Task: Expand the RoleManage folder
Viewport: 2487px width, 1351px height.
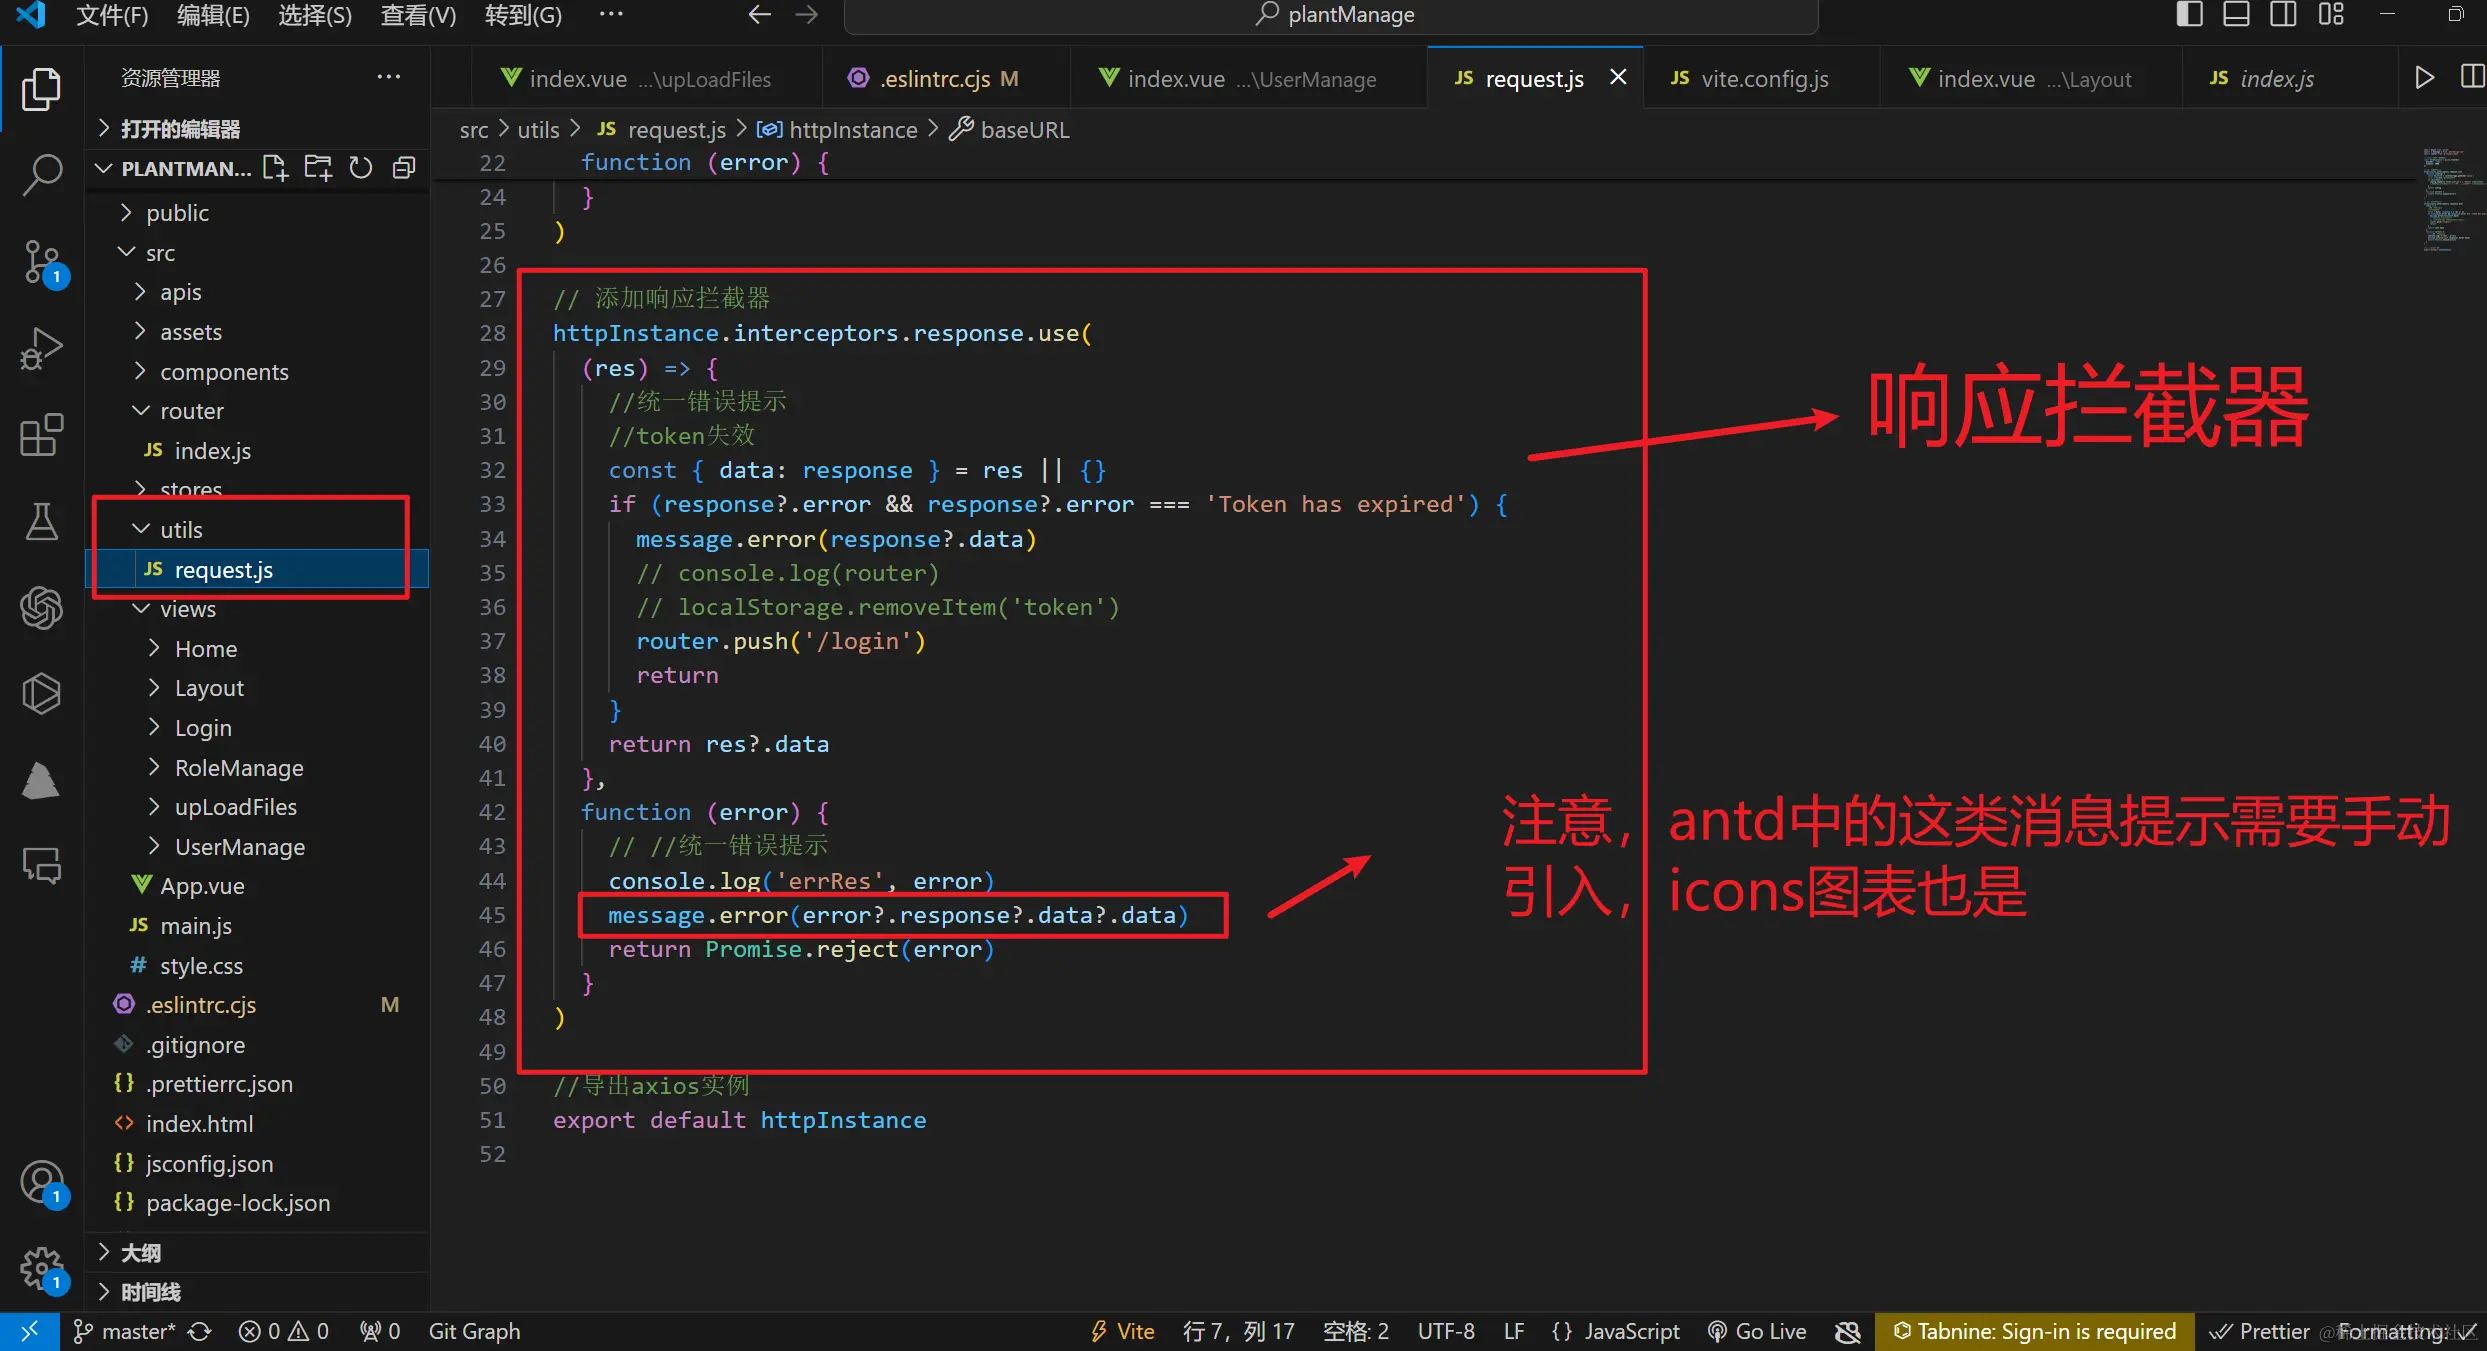Action: tap(257, 768)
